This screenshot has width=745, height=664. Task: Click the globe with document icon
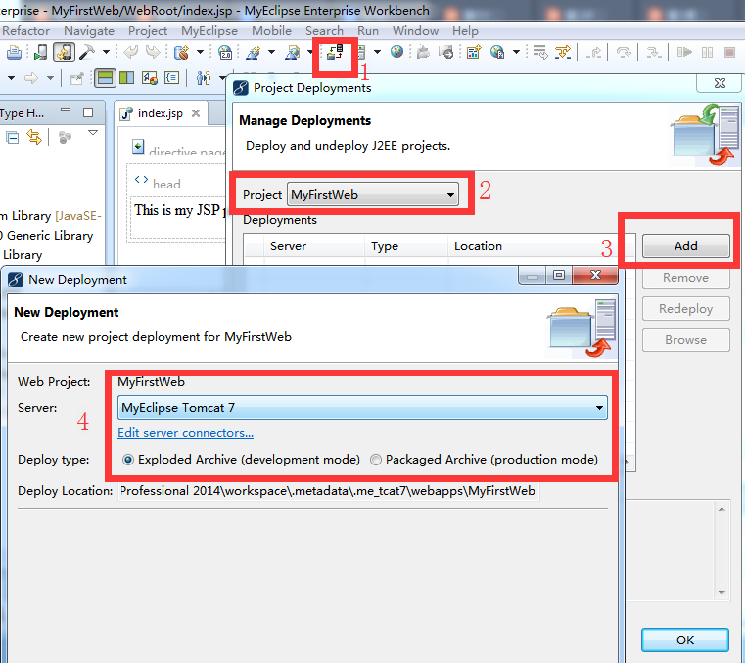[497, 52]
